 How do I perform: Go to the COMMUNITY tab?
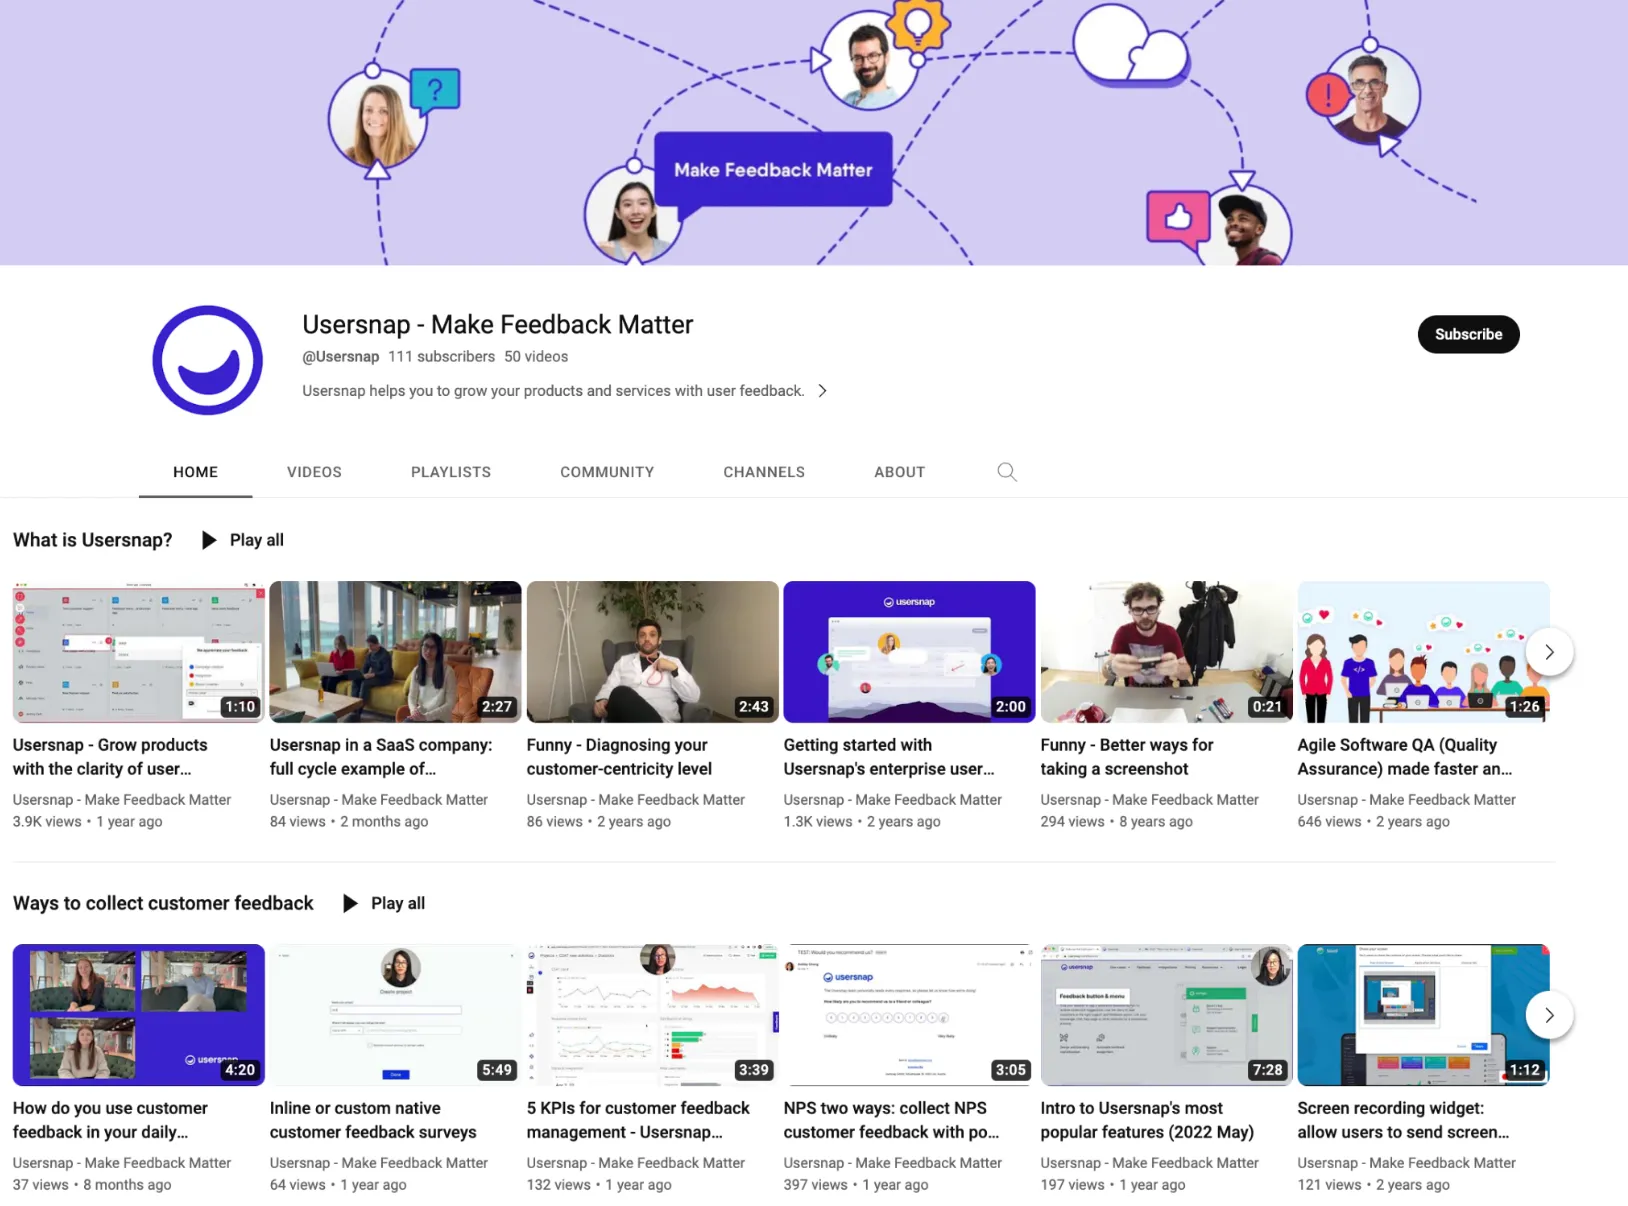tap(607, 472)
